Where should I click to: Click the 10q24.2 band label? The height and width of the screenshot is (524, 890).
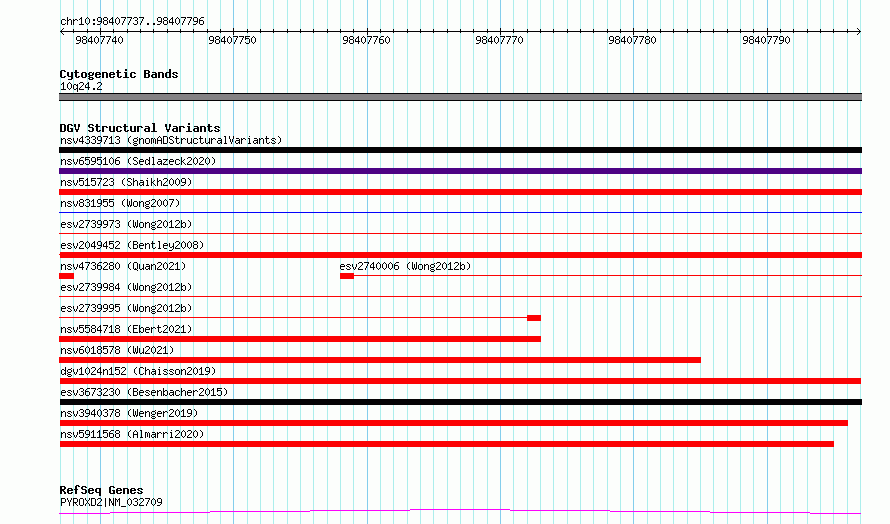pyautogui.click(x=81, y=86)
